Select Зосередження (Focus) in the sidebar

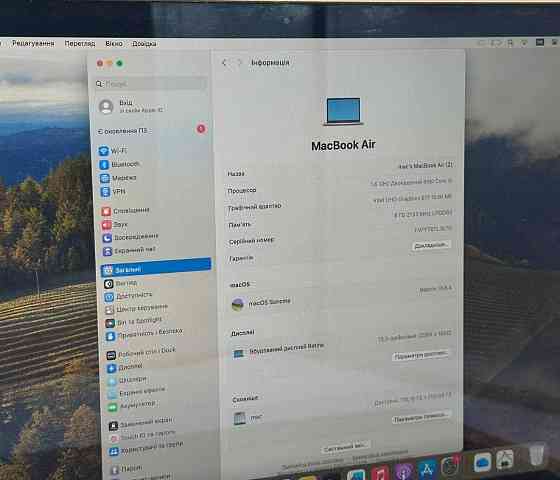tap(130, 237)
